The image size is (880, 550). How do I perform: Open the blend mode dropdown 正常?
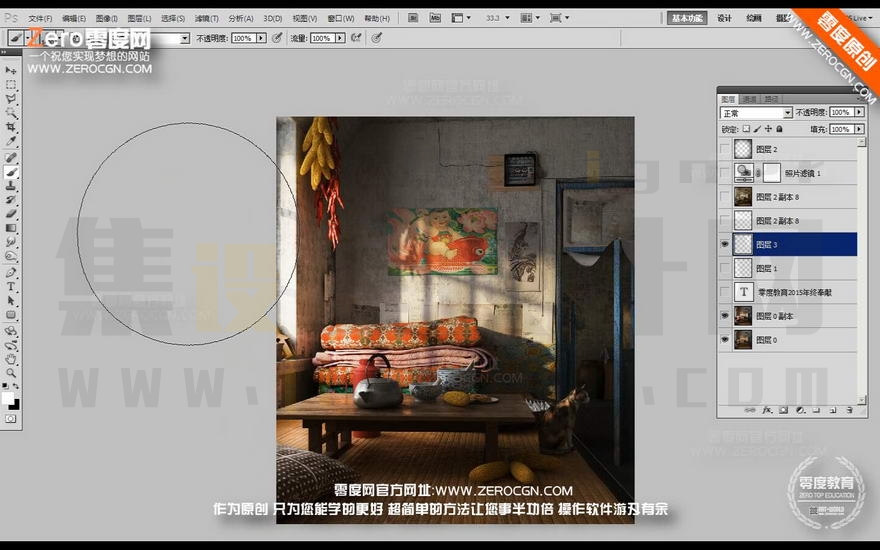pyautogui.click(x=756, y=113)
